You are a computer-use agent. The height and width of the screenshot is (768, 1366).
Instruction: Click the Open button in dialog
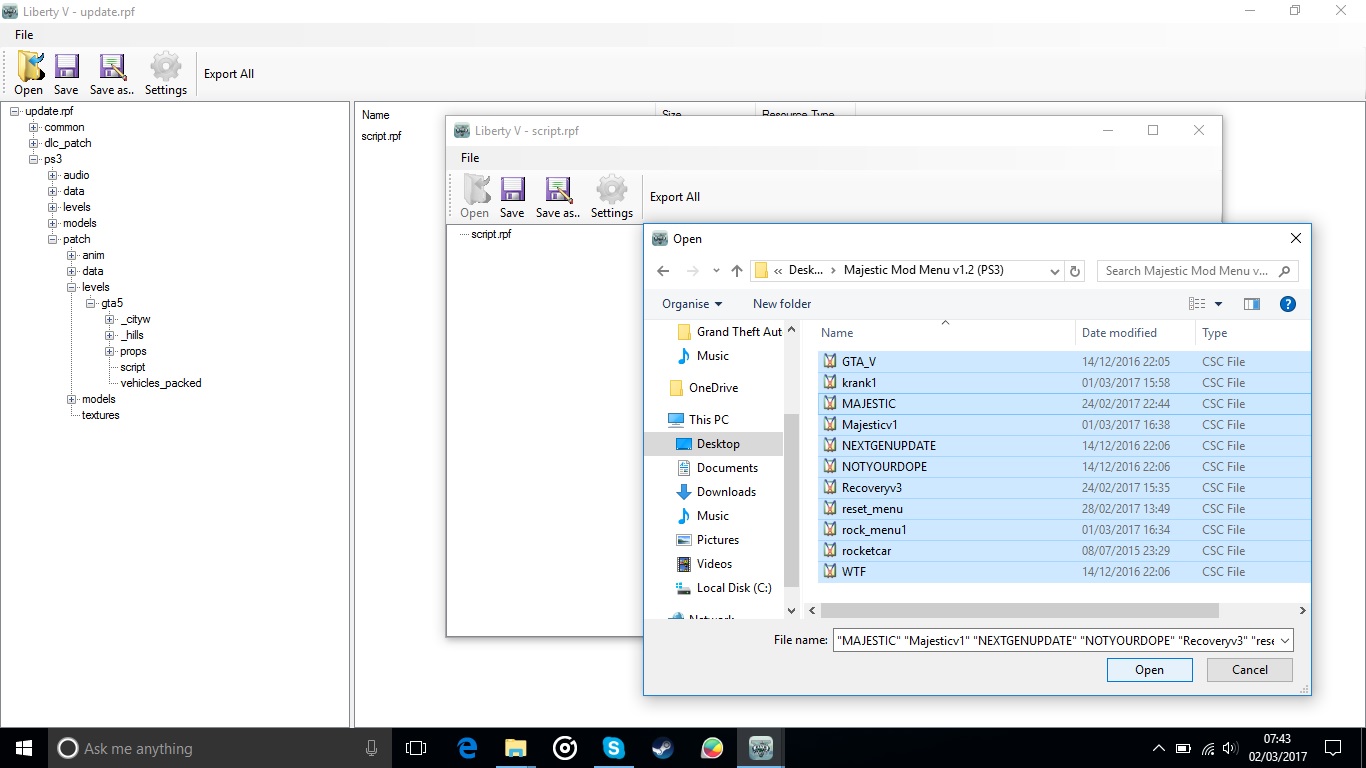pos(1149,670)
